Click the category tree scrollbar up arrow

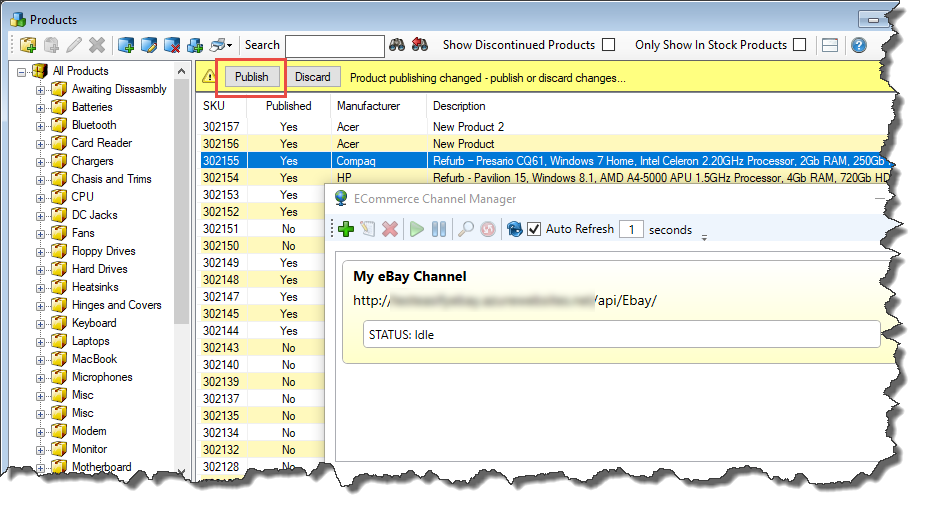(x=182, y=72)
